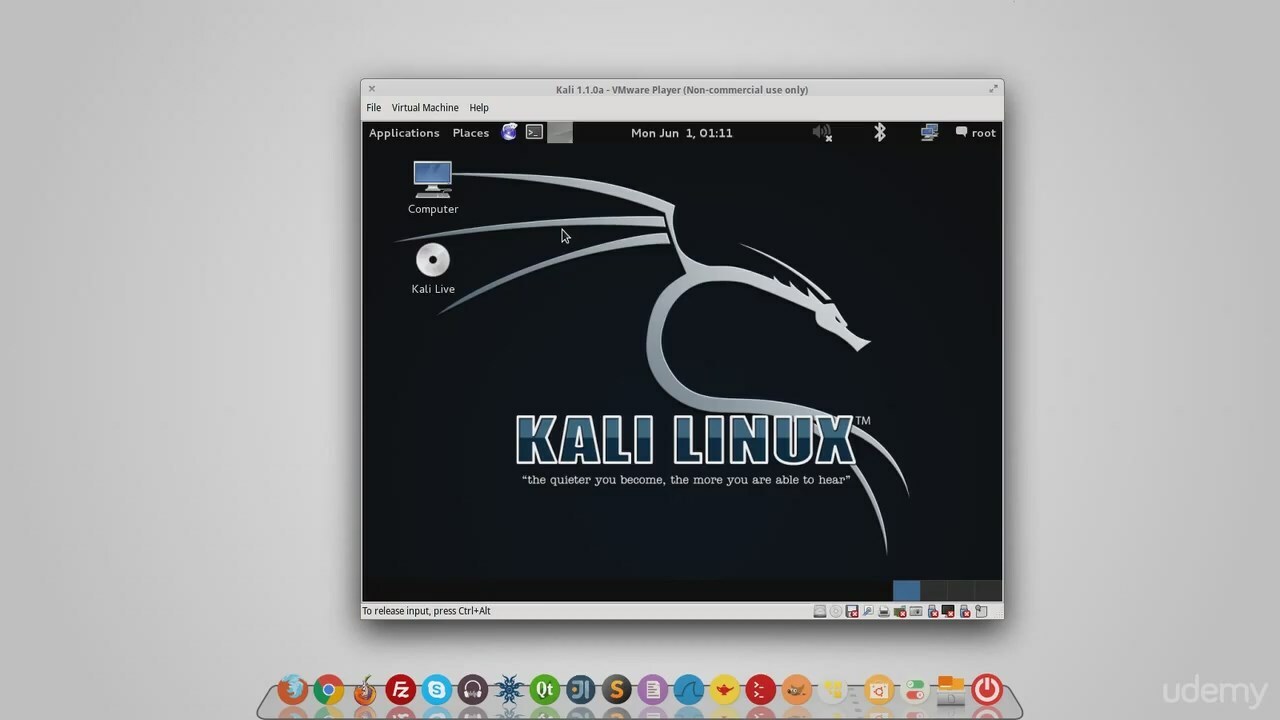Open Sublime Text from the dock
Viewport: 1280px width, 720px height.
pos(617,689)
